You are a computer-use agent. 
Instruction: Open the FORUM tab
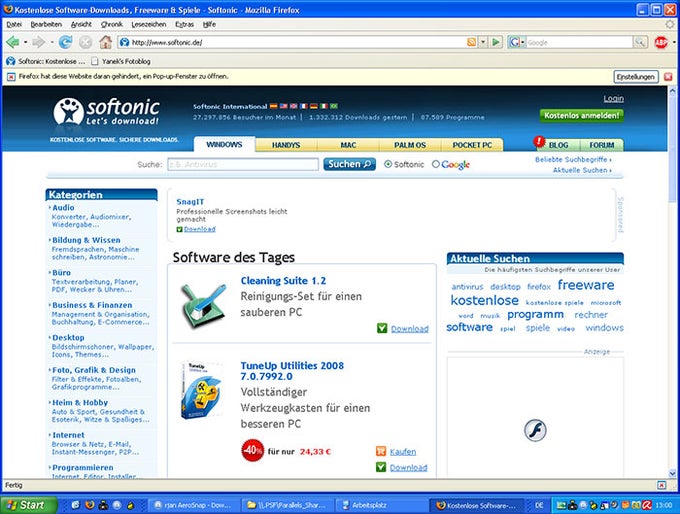tap(602, 145)
